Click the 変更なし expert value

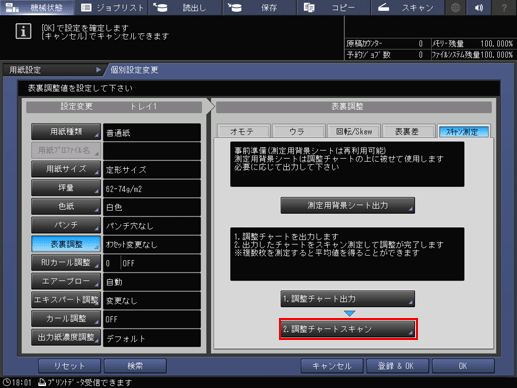click(152, 301)
